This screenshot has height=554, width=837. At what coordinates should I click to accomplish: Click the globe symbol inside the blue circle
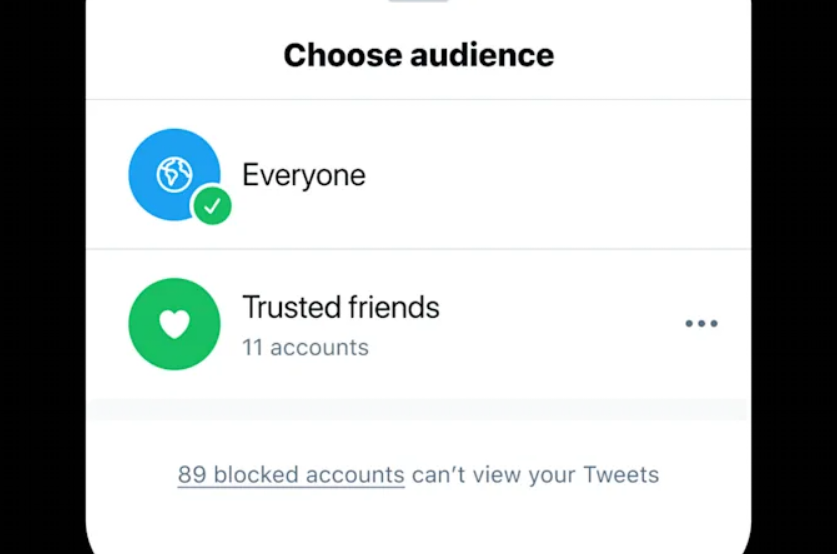click(x=175, y=175)
